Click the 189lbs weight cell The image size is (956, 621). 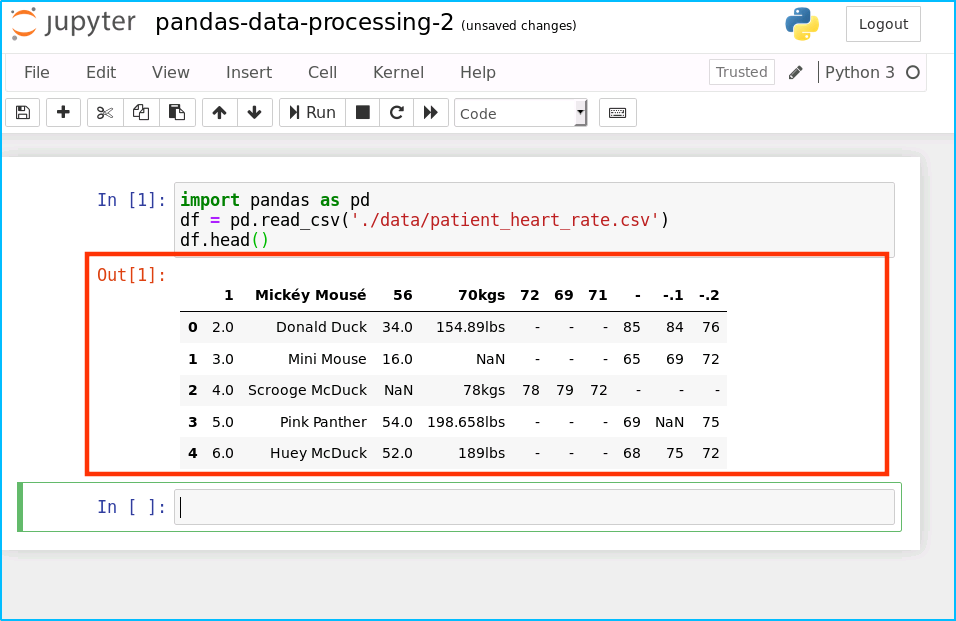[x=481, y=453]
